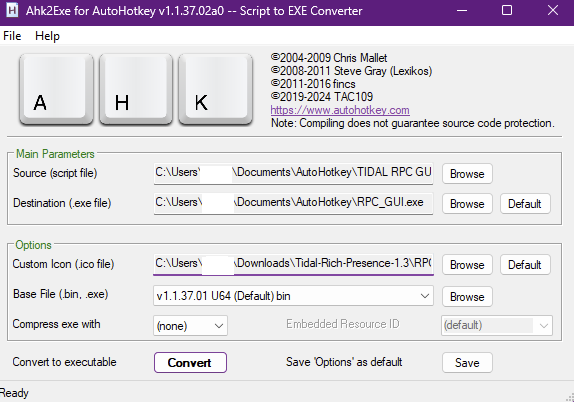The height and width of the screenshot is (402, 574).
Task: Browse for the Destination exe file
Action: tap(467, 204)
